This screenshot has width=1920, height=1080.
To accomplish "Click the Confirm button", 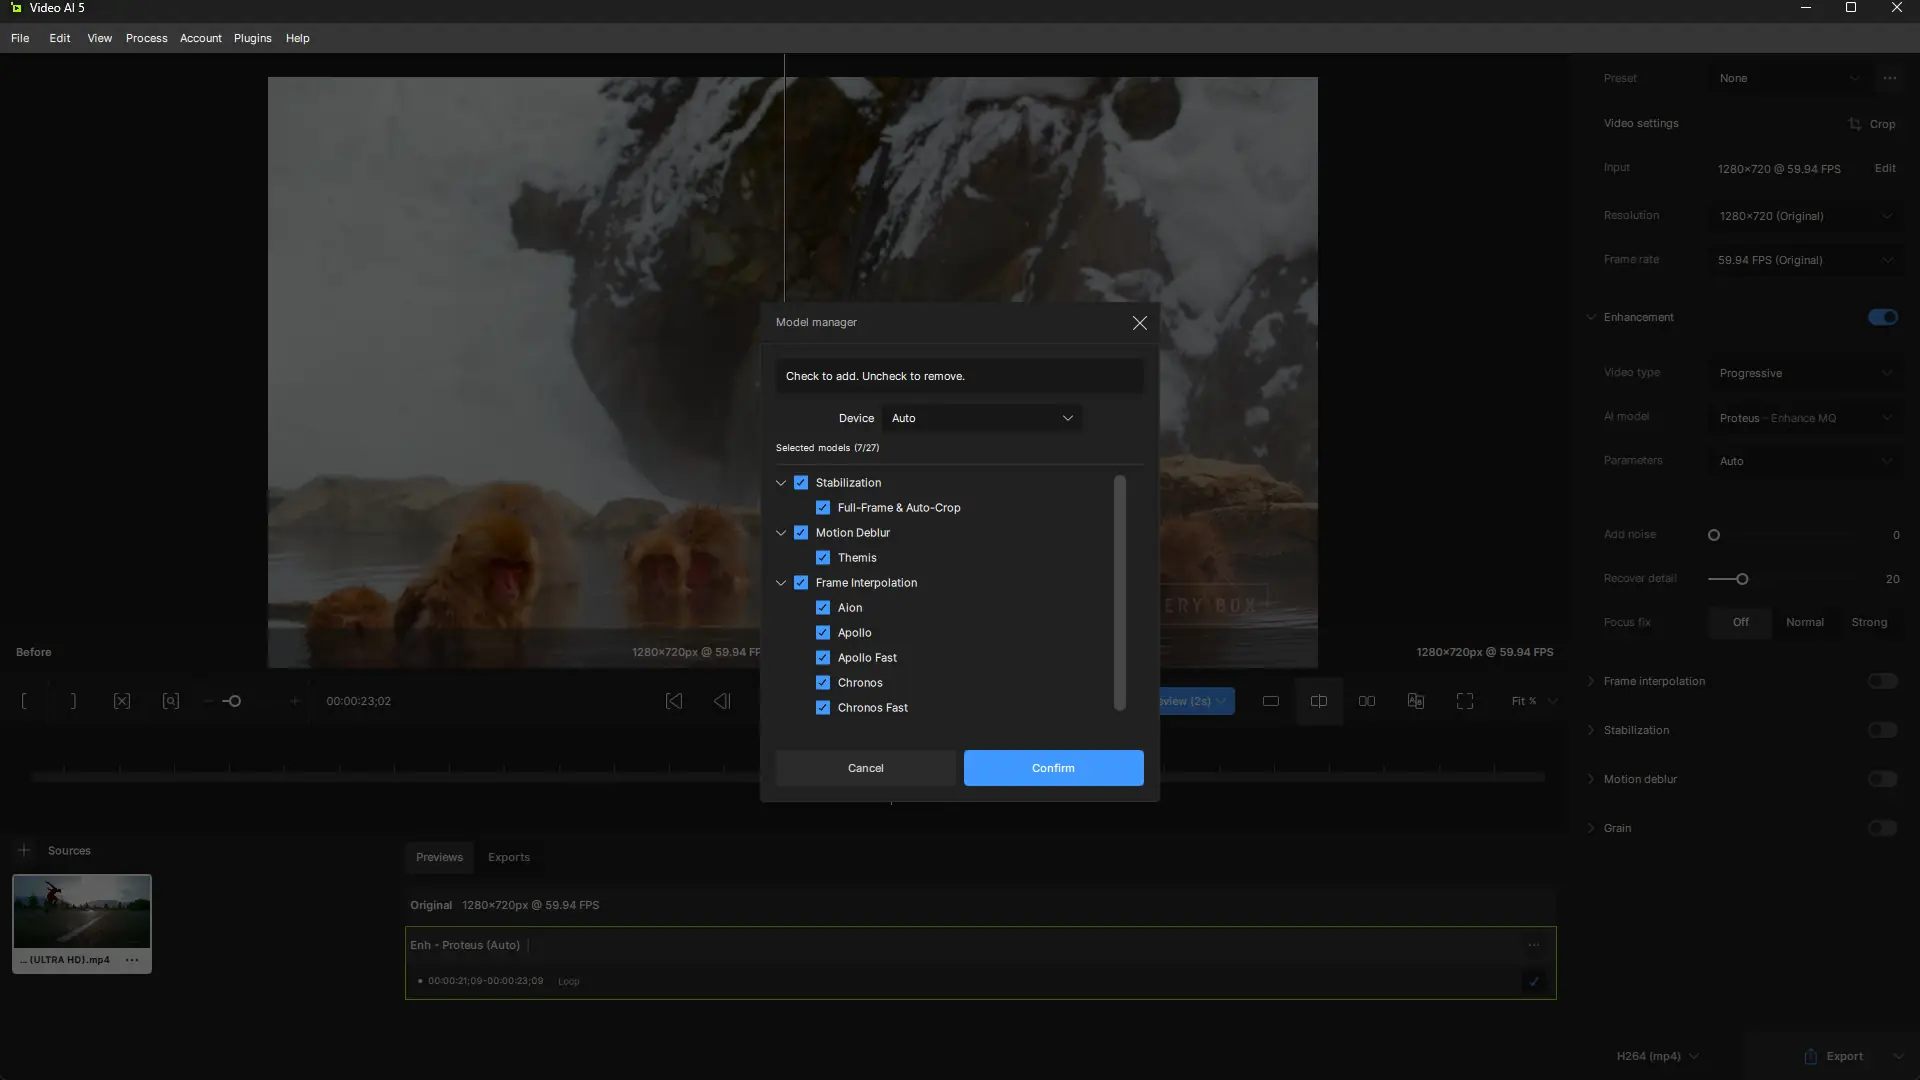I will pyautogui.click(x=1053, y=768).
